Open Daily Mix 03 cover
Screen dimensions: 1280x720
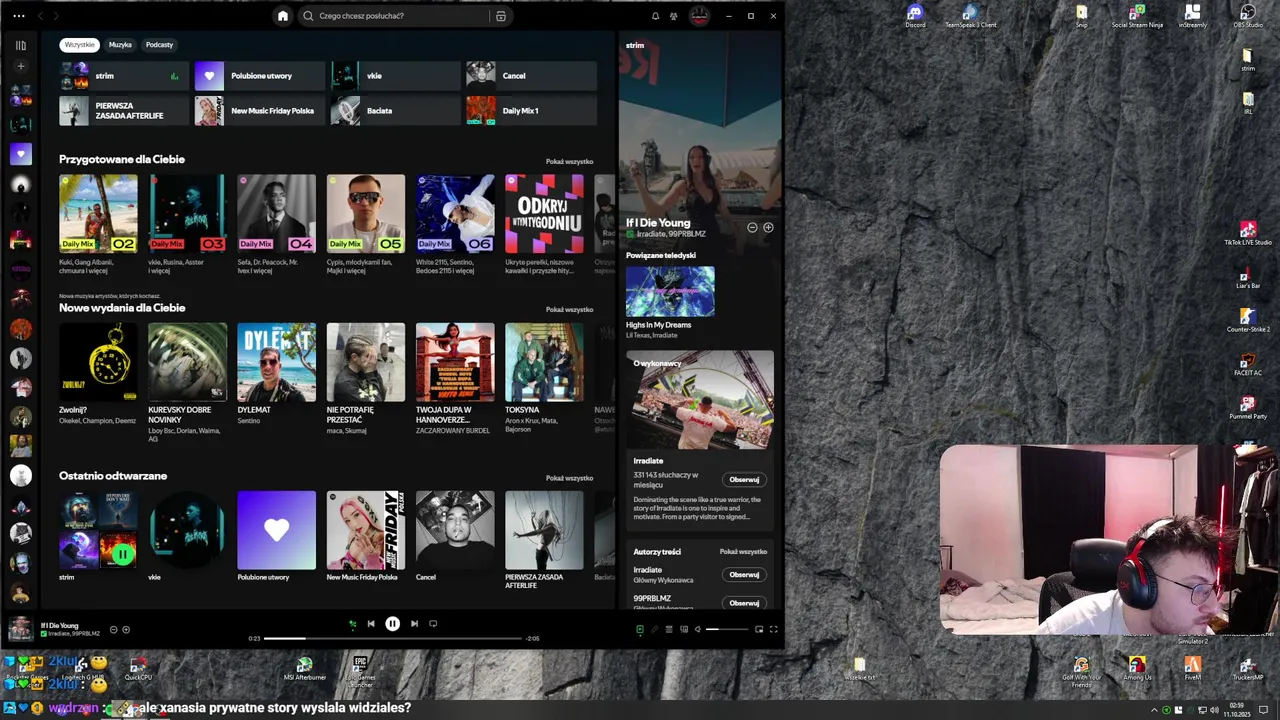click(x=187, y=214)
